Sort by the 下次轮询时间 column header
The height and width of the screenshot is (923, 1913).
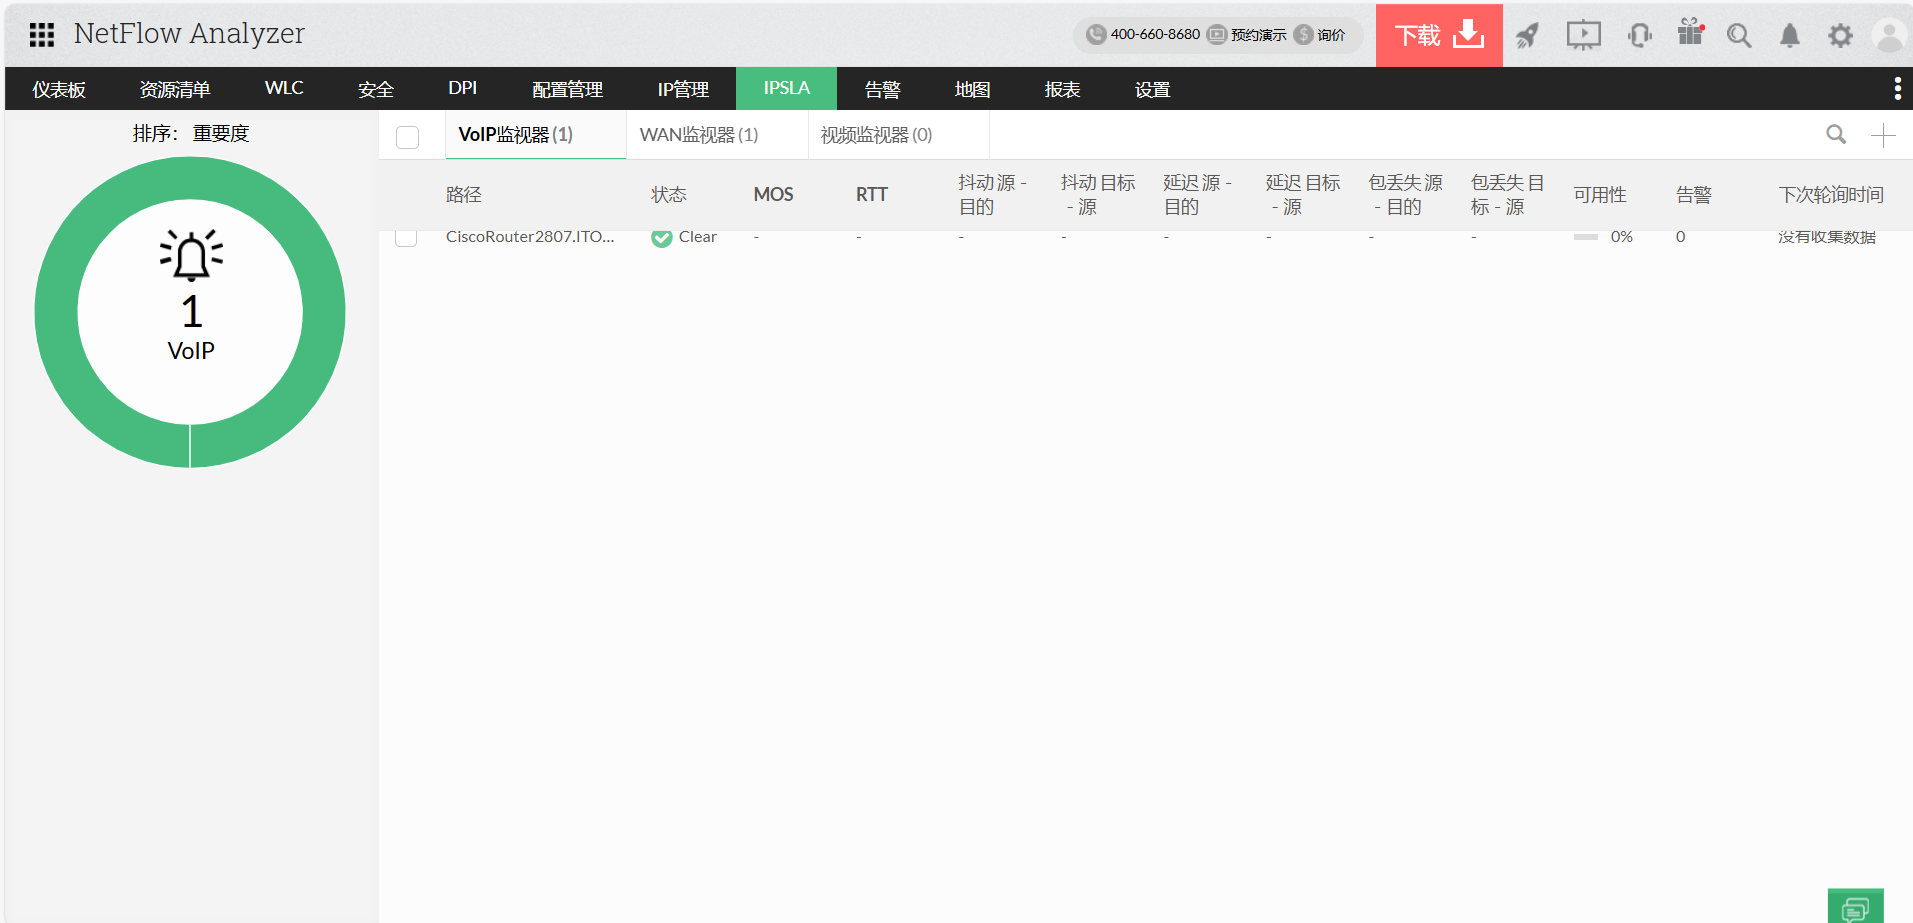tap(1831, 195)
